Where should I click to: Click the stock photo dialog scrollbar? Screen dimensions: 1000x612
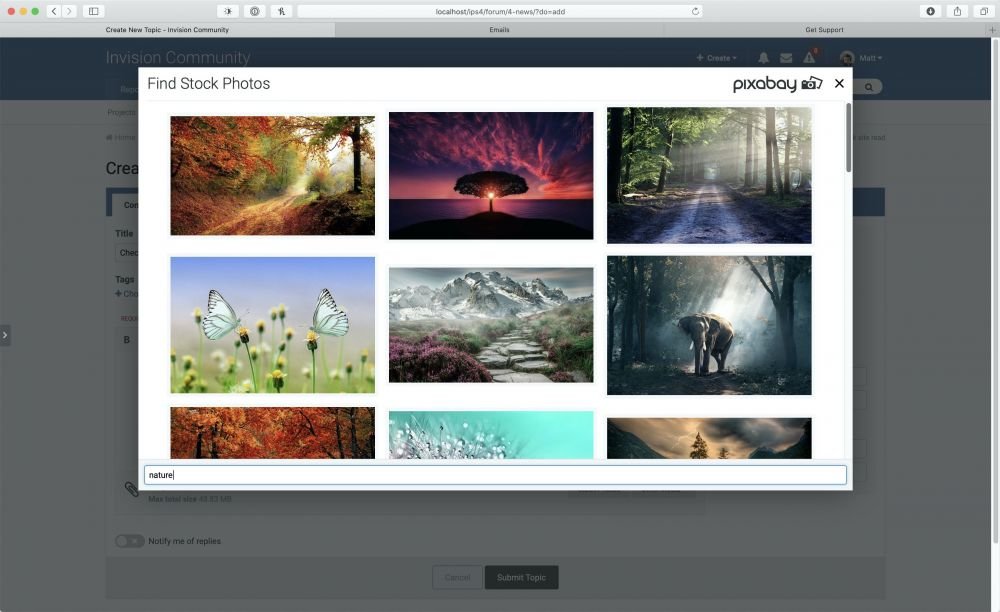click(849, 140)
